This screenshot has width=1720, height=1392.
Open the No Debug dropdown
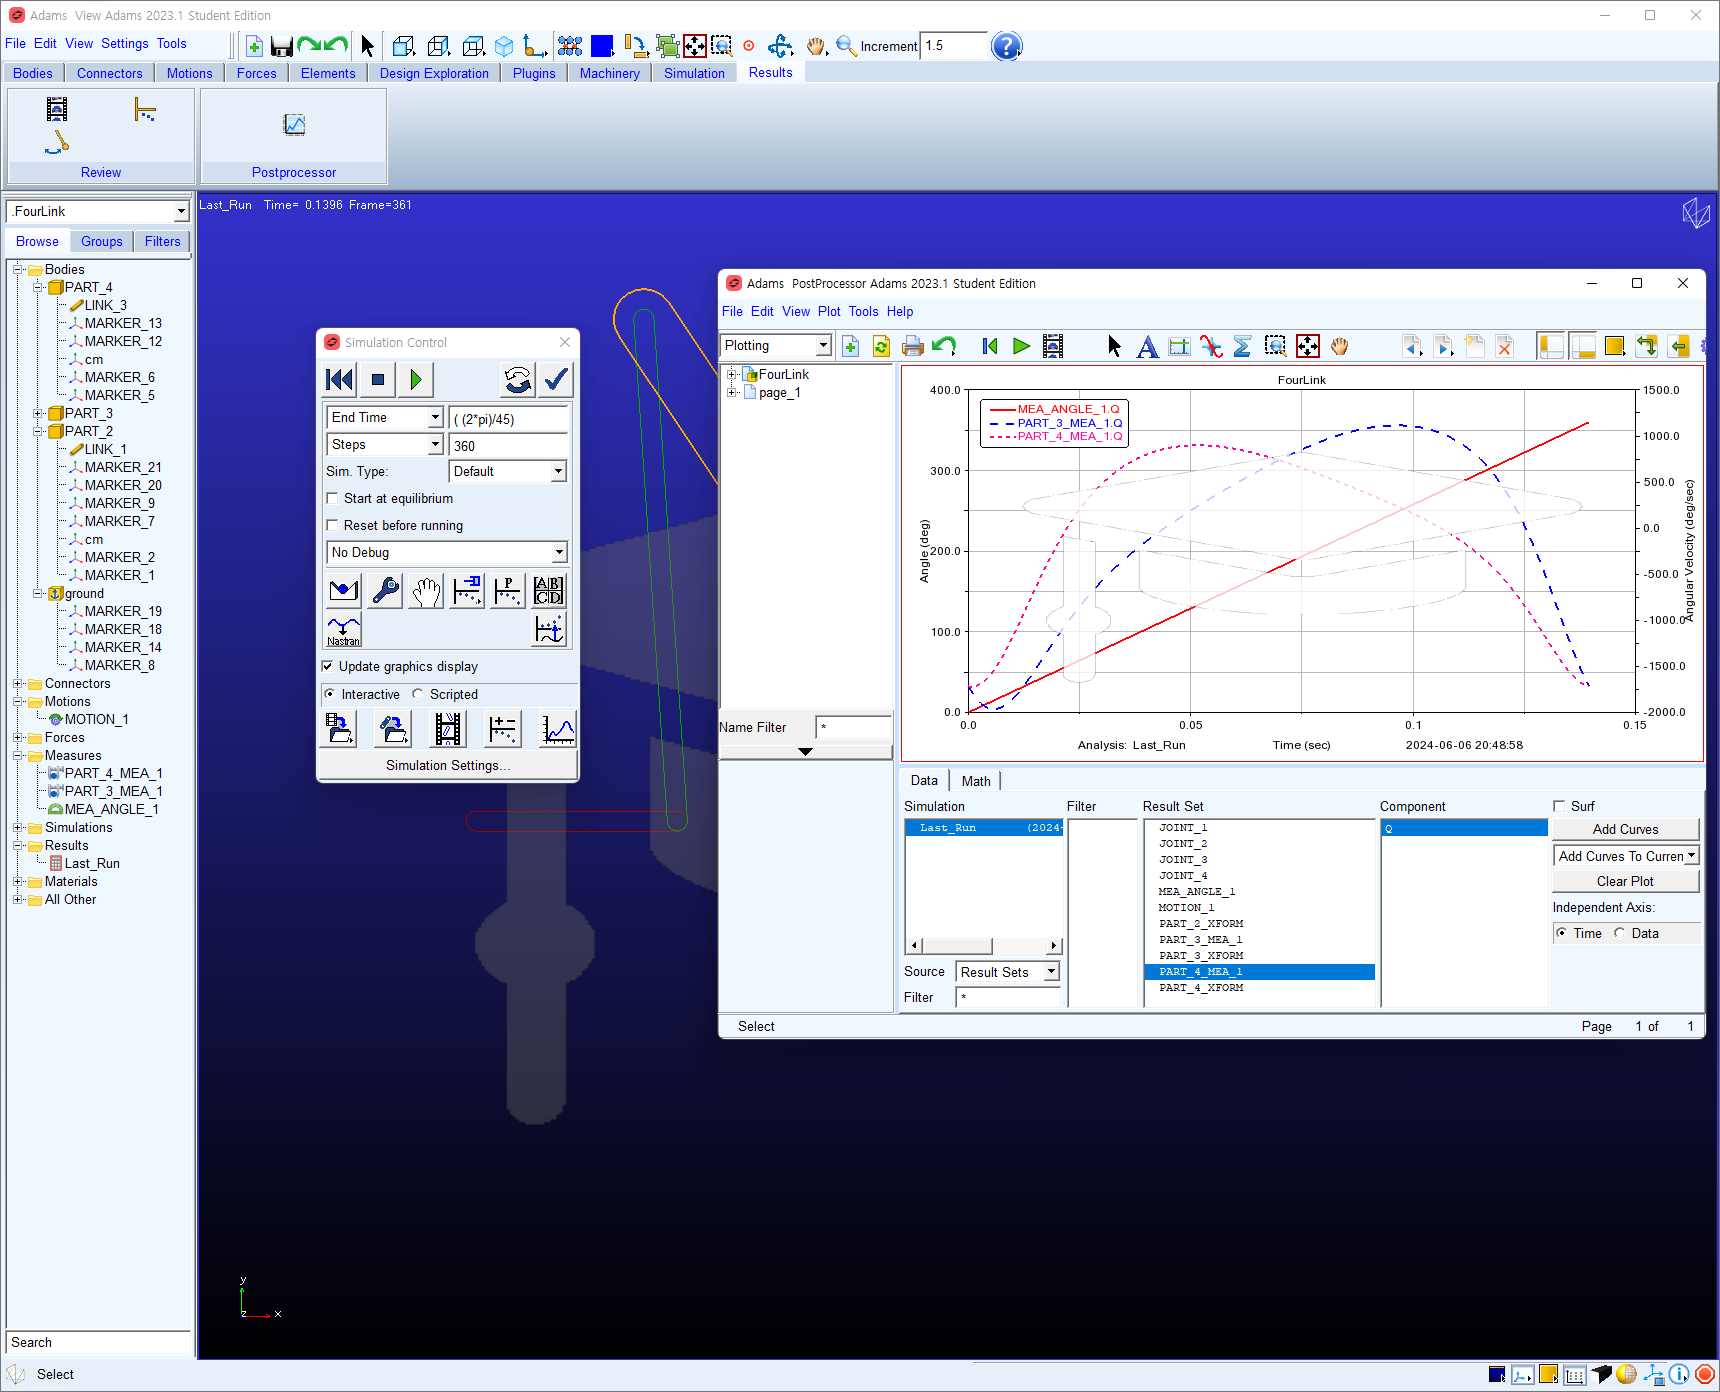pos(558,552)
